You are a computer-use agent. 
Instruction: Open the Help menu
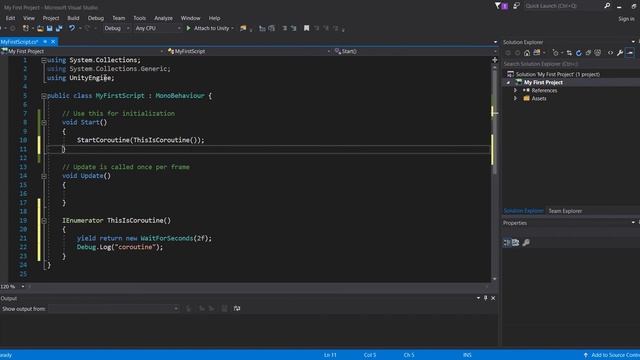coord(214,18)
